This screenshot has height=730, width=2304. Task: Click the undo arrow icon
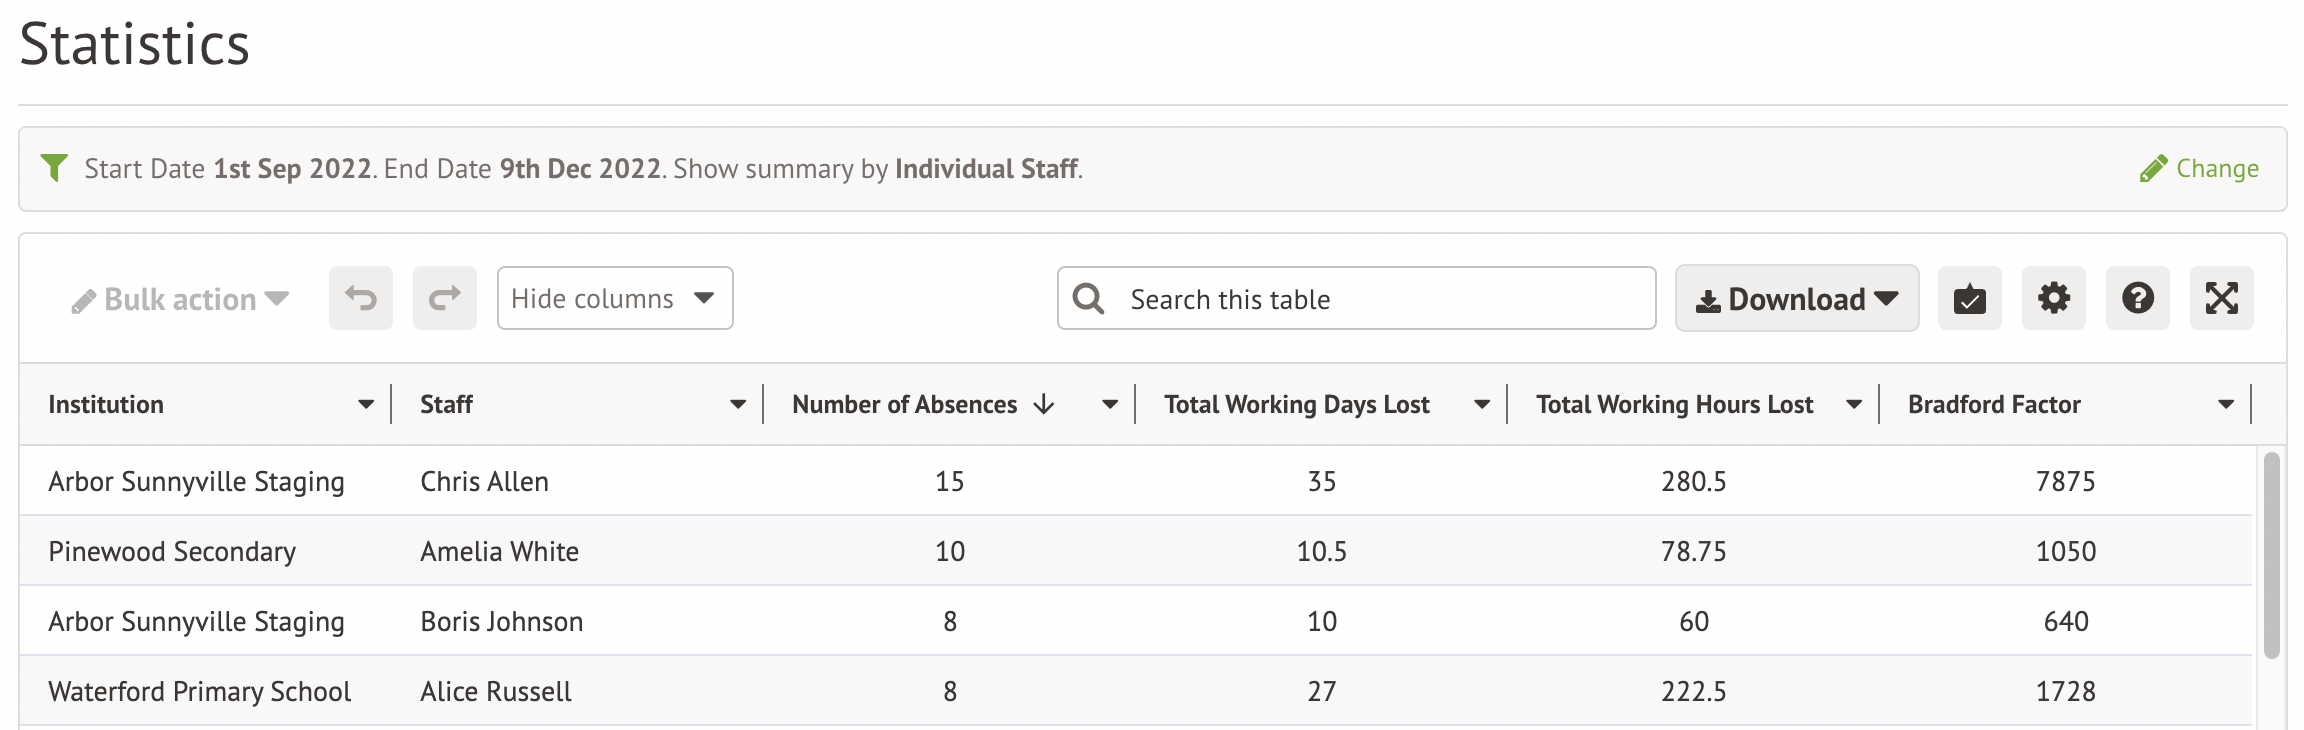click(361, 298)
